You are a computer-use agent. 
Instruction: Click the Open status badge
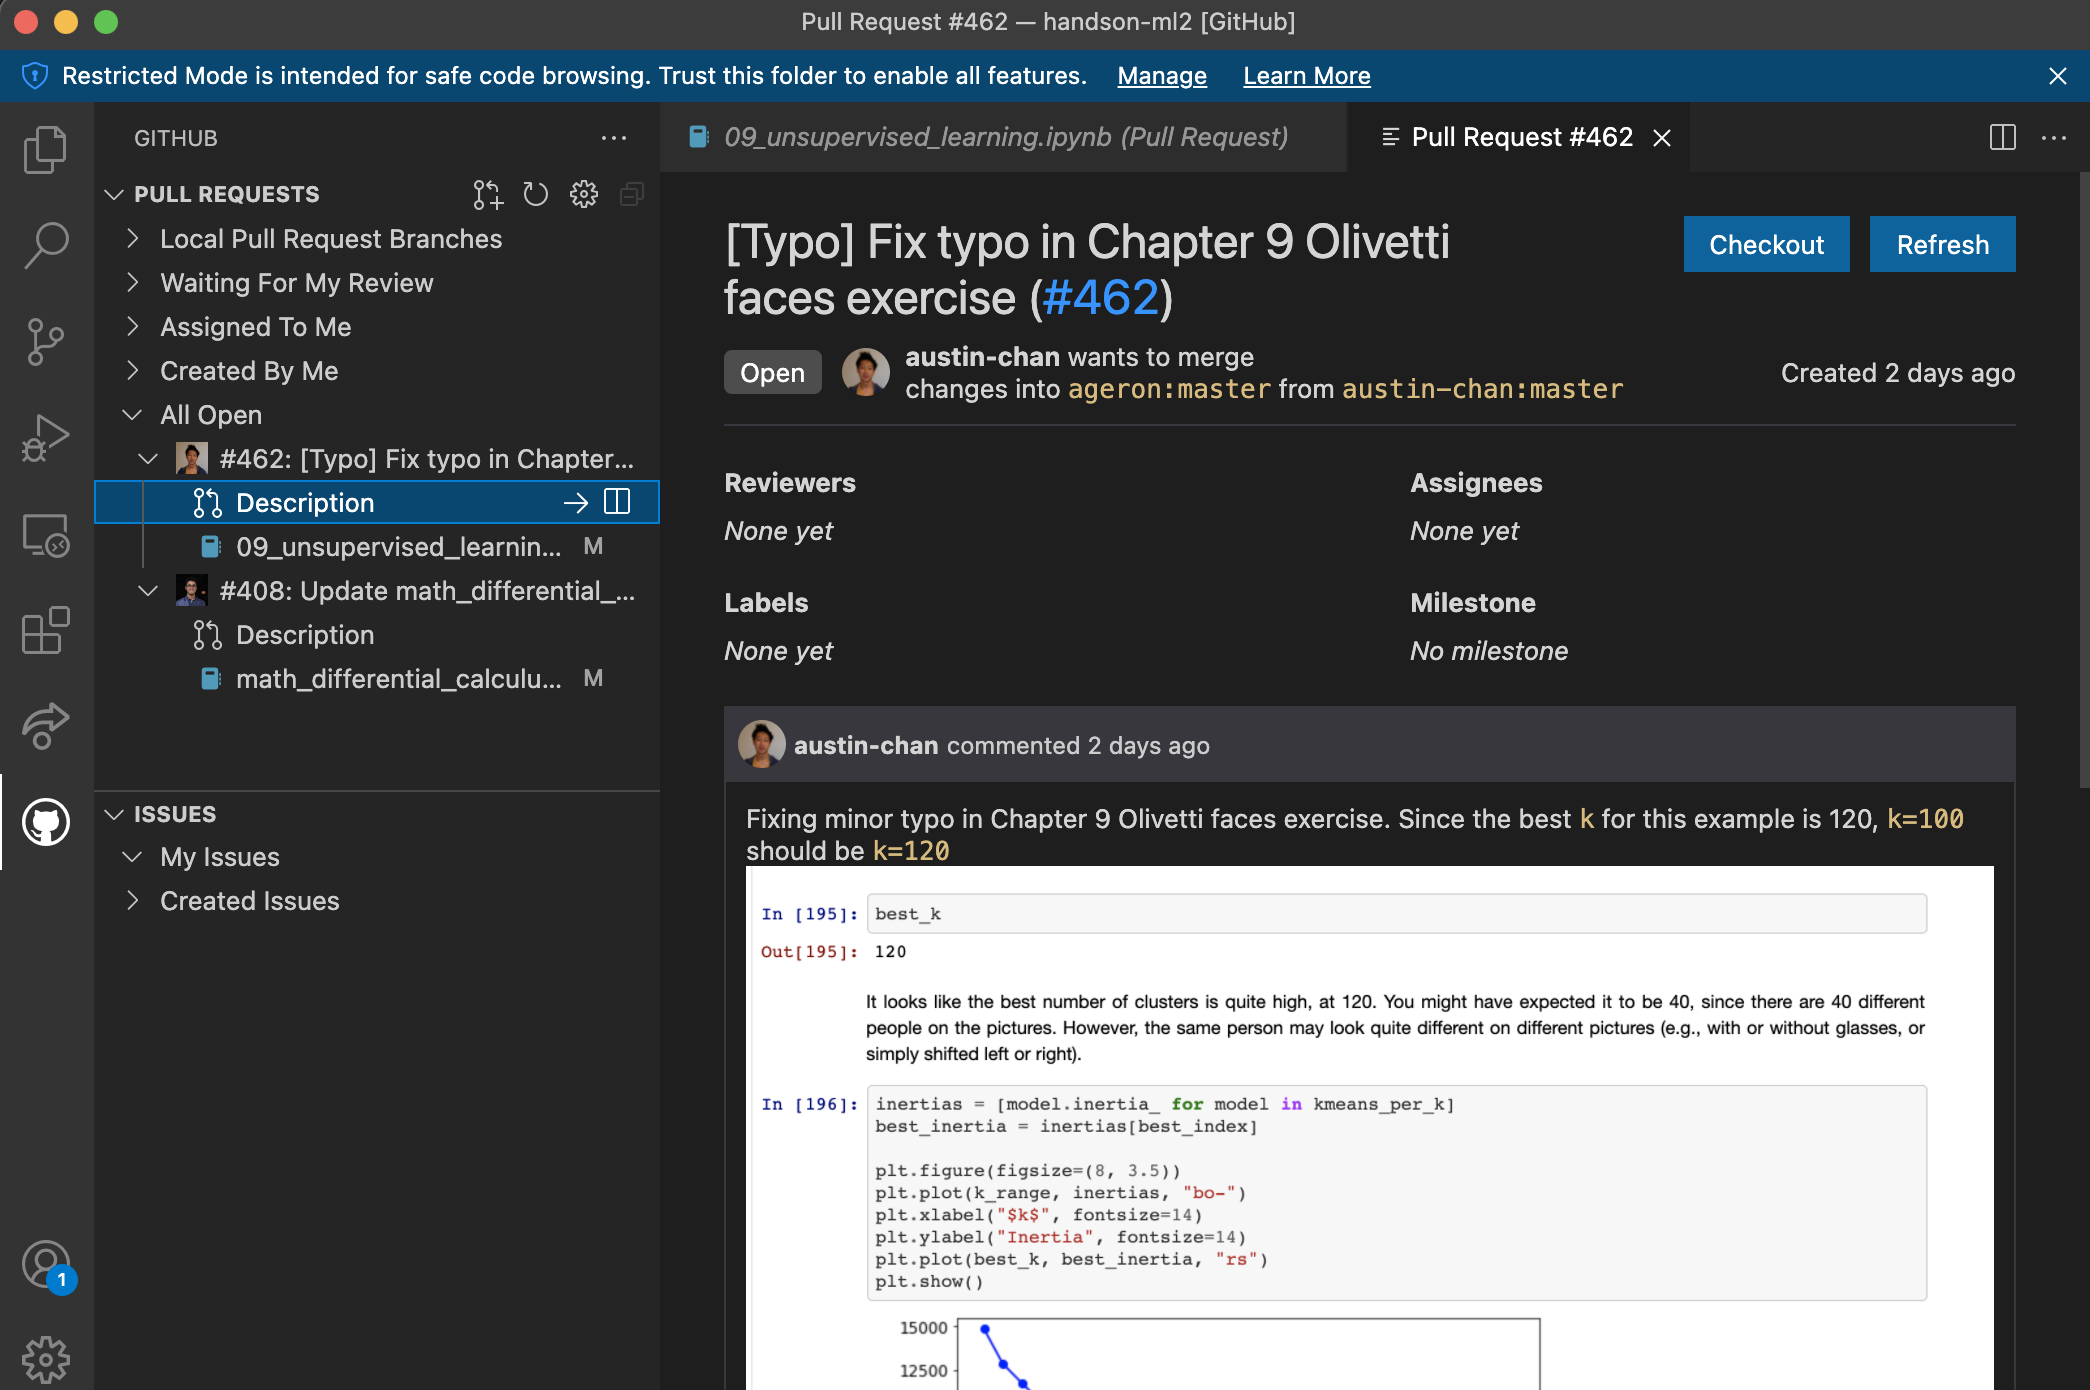772,373
